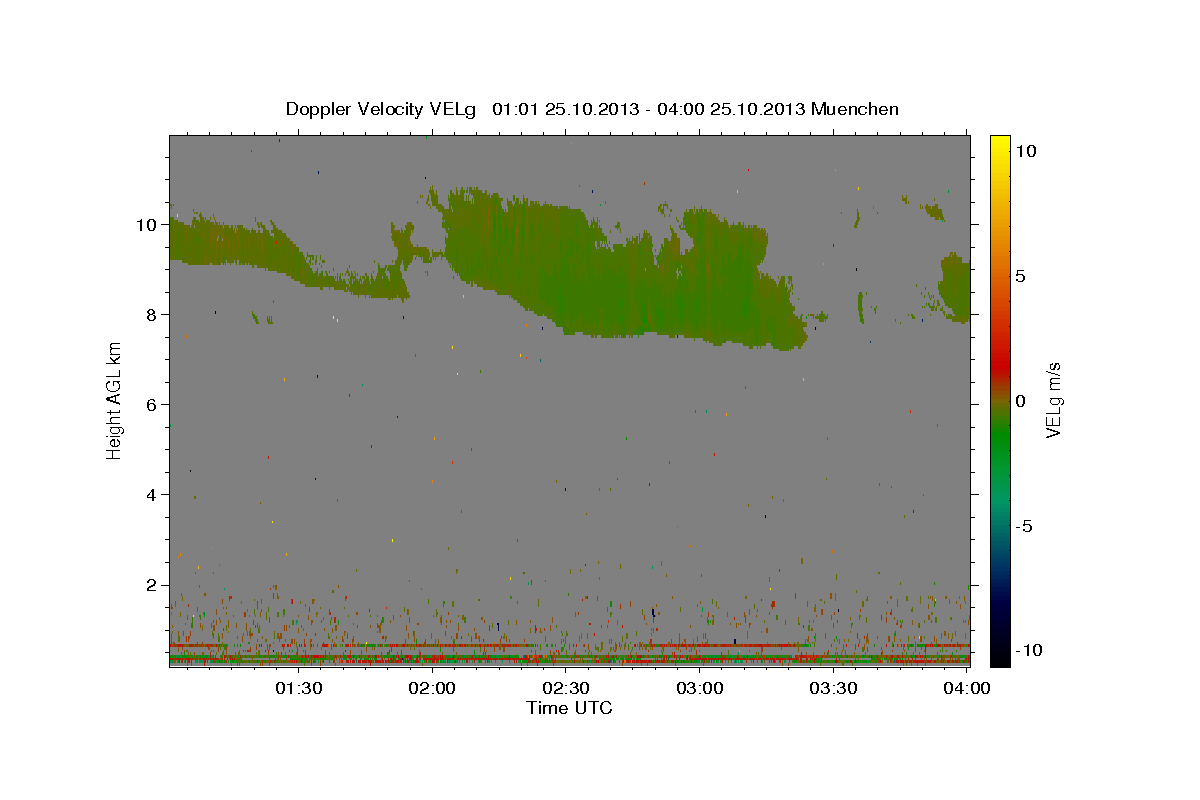
Task: Click the '03:30' time tick label
Action: tap(833, 688)
